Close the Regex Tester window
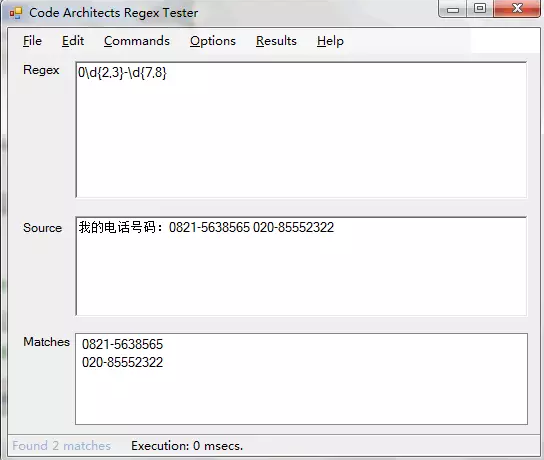Viewport: 544px width, 460px height. pyautogui.click(x=517, y=9)
